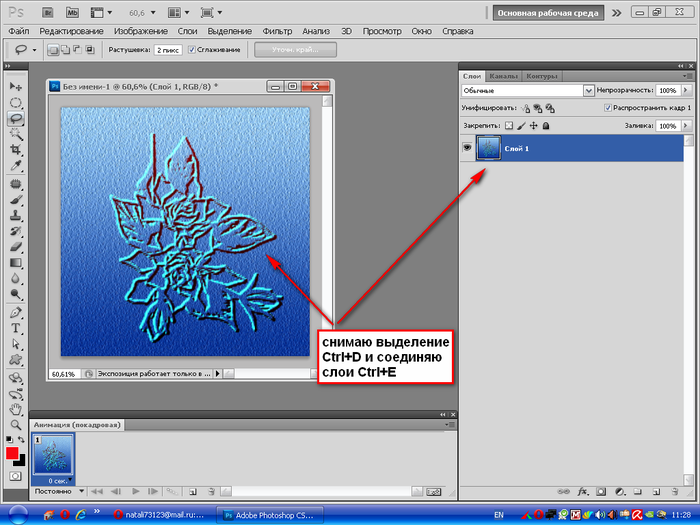
Task: Convert to timeline animation
Action: coord(433,492)
